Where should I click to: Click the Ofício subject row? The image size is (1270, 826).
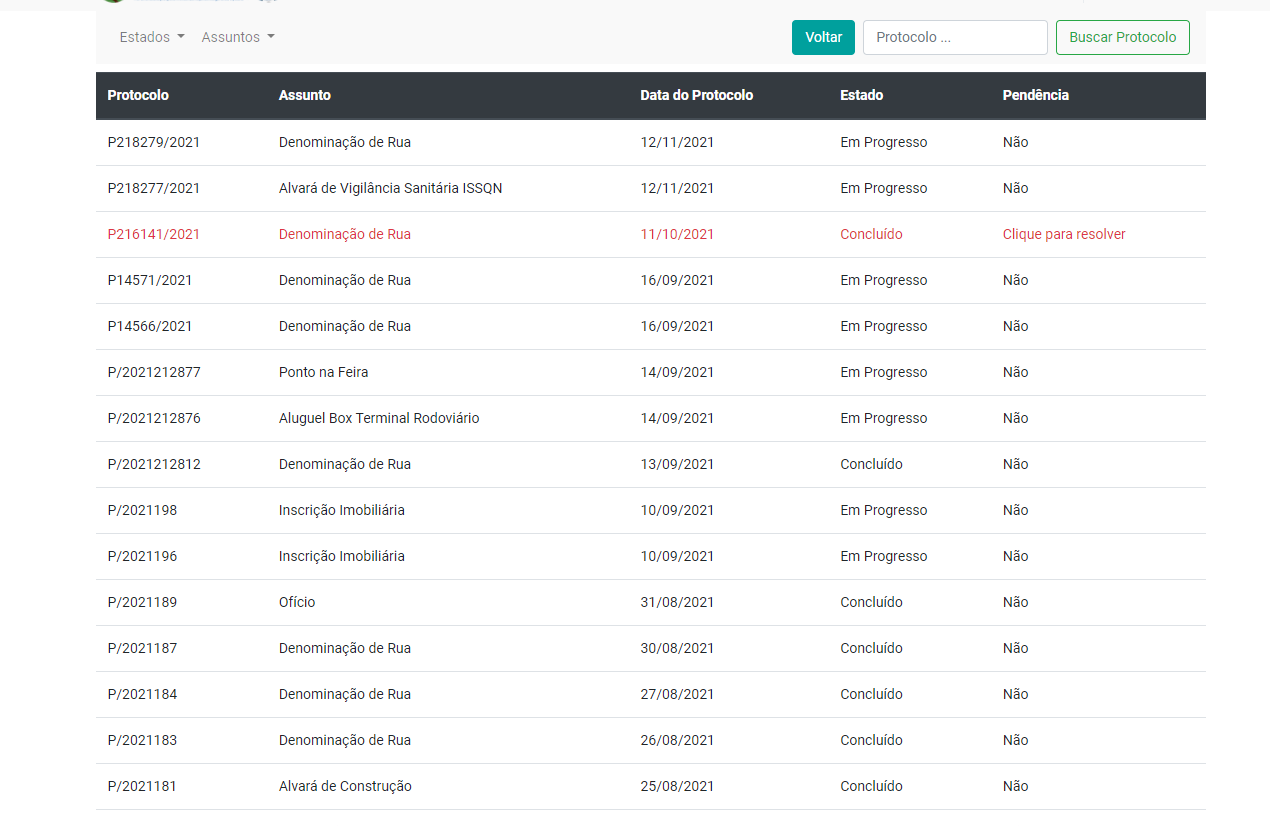pos(297,602)
